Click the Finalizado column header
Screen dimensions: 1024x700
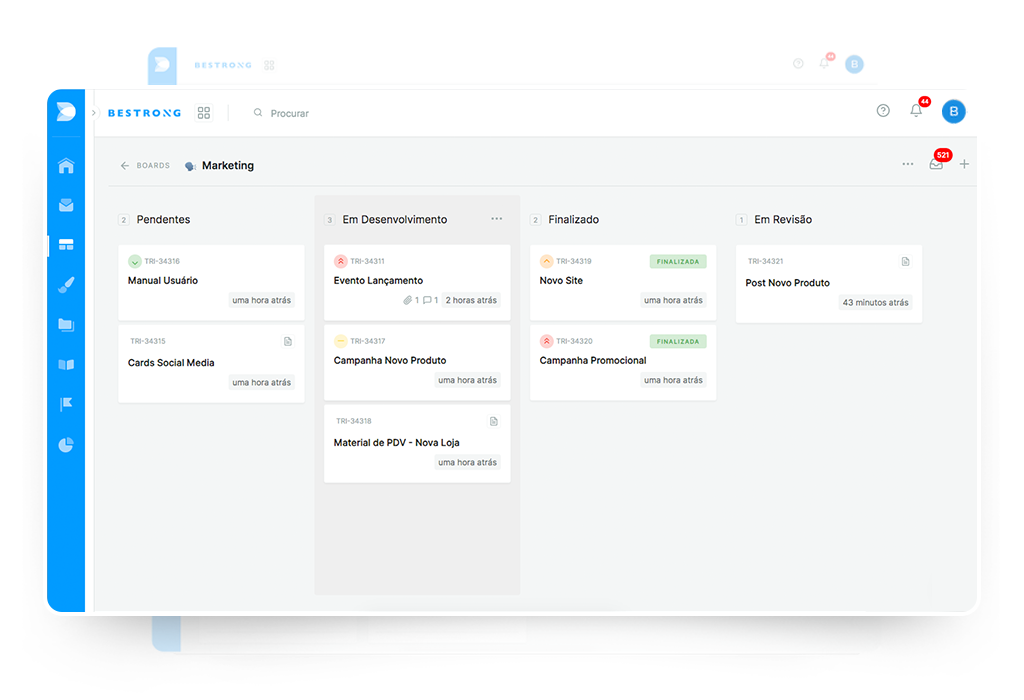coord(573,219)
